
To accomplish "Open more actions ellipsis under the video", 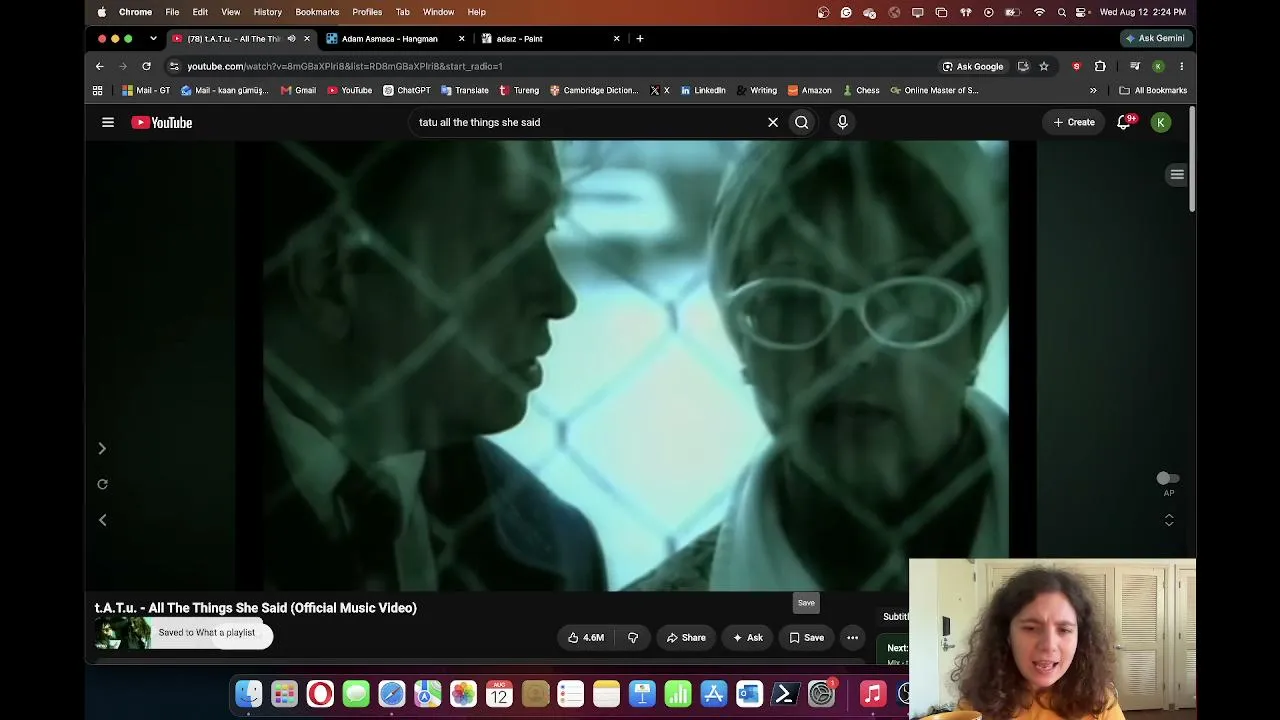I will click(x=853, y=637).
